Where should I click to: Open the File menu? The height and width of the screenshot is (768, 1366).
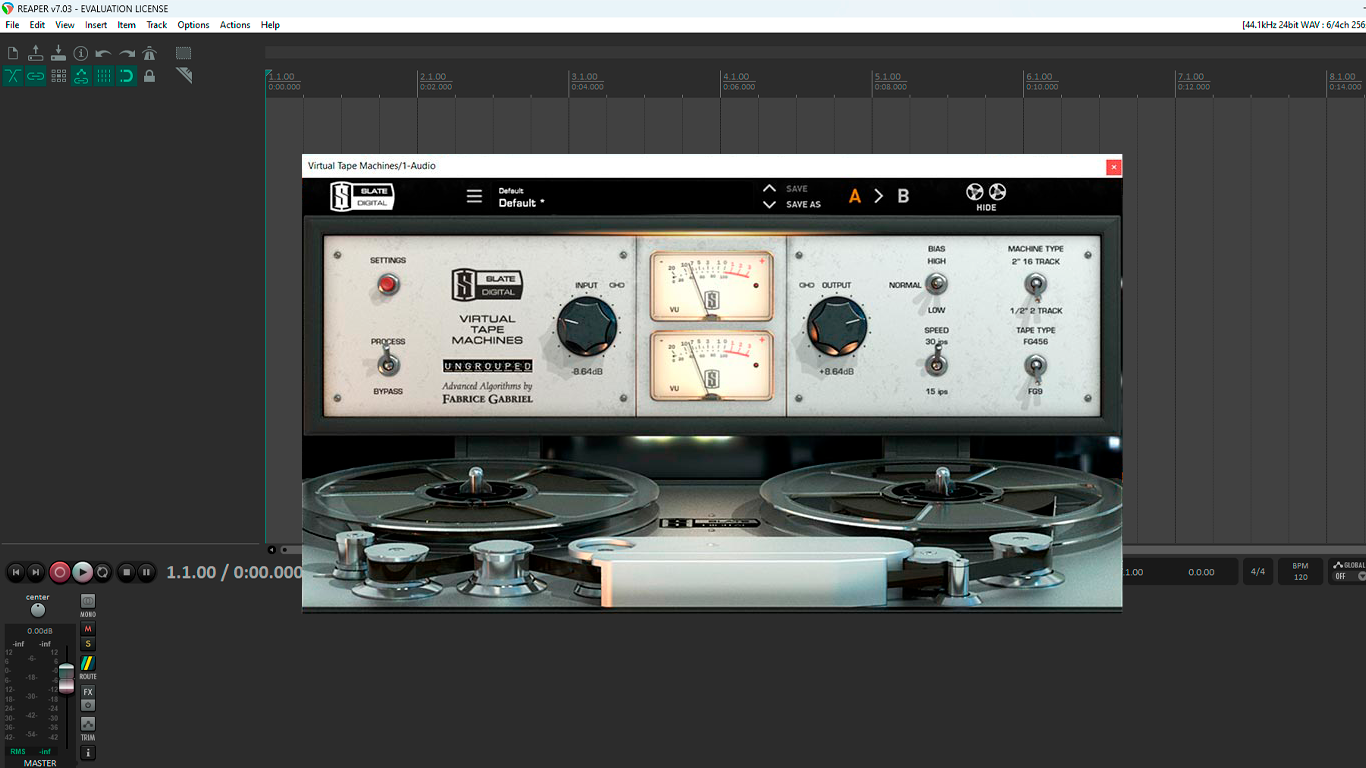point(12,25)
